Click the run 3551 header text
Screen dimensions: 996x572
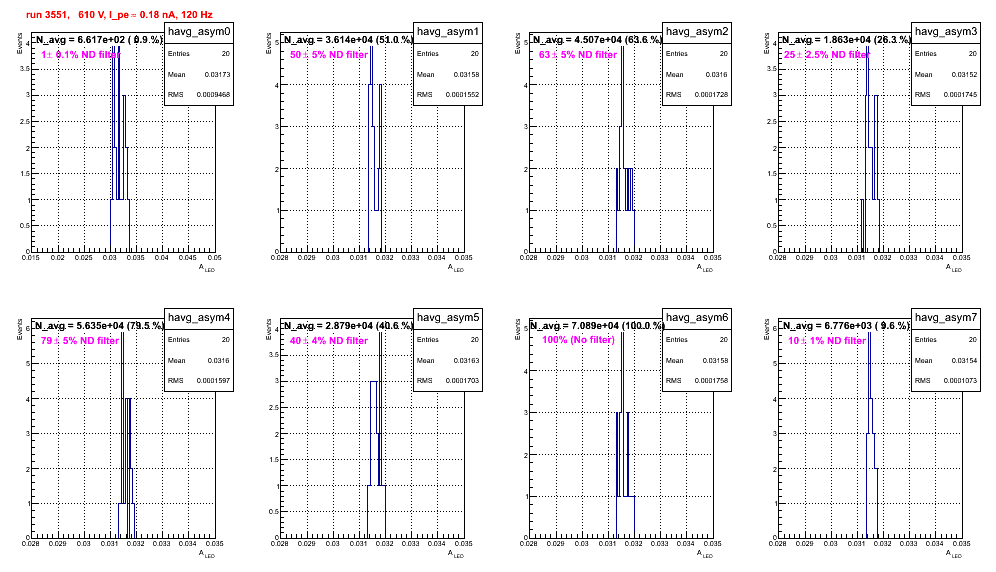119,14
